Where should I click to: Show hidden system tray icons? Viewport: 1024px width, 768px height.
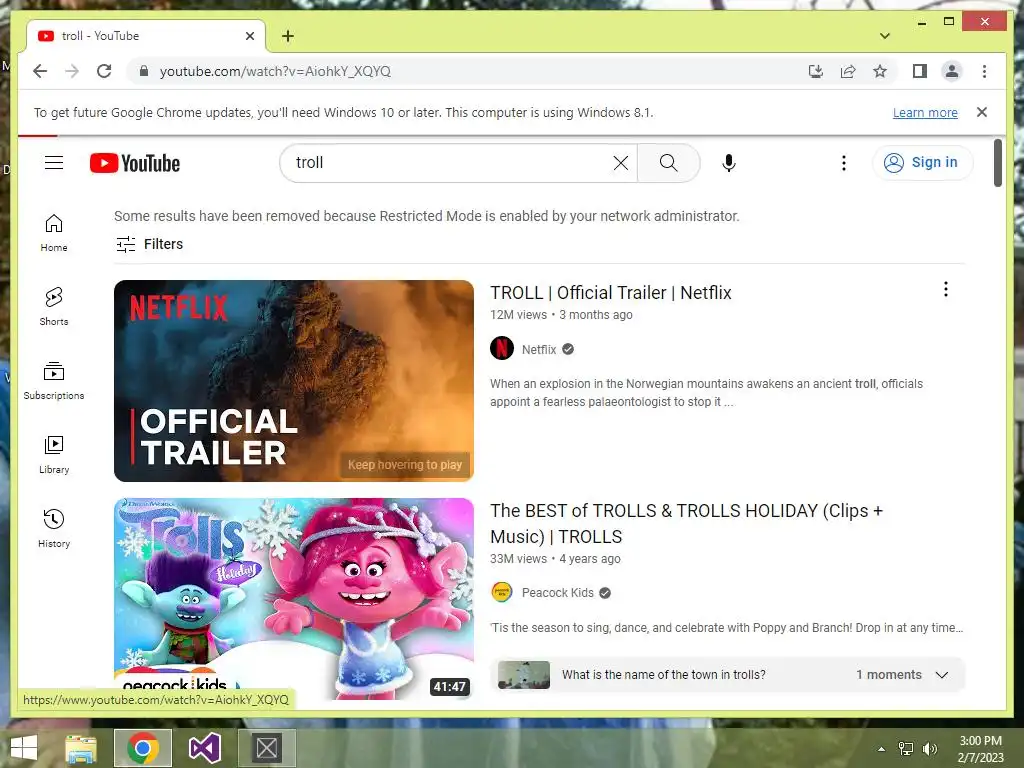[x=881, y=748]
